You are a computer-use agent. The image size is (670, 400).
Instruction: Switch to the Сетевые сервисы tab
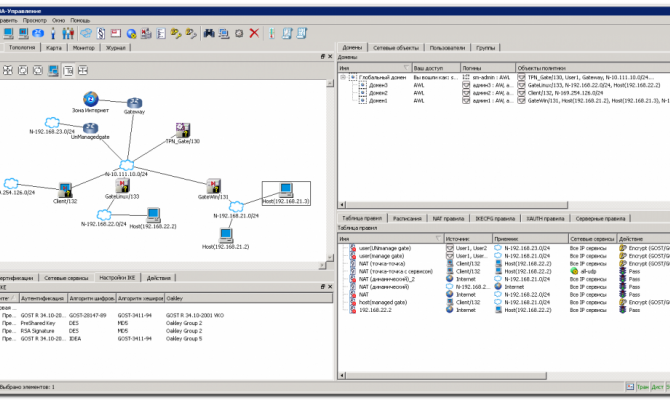point(66,278)
